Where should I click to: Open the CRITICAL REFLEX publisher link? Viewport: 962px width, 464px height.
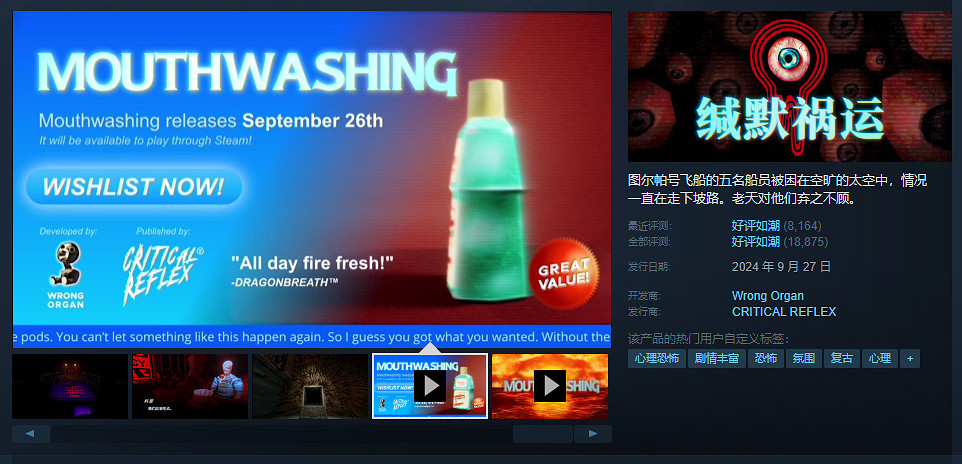(x=784, y=312)
